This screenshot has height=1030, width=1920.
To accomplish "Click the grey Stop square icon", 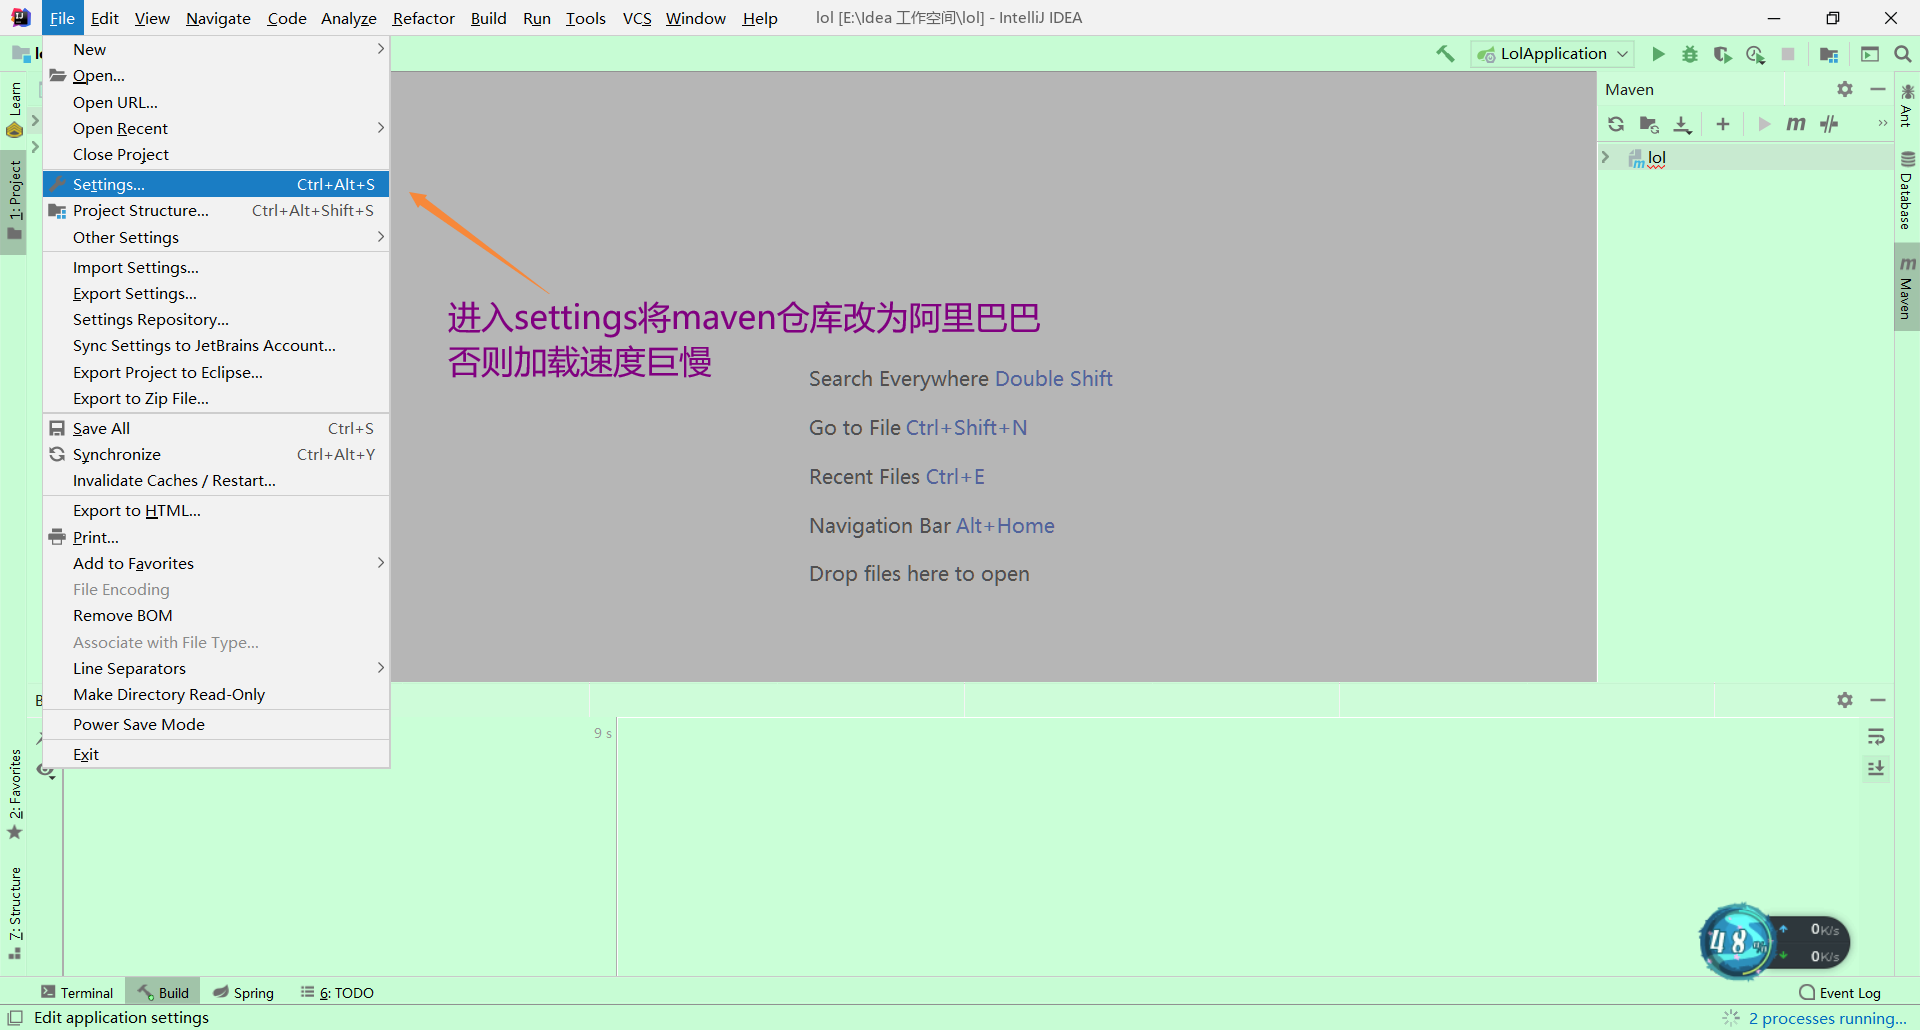I will click(1788, 54).
